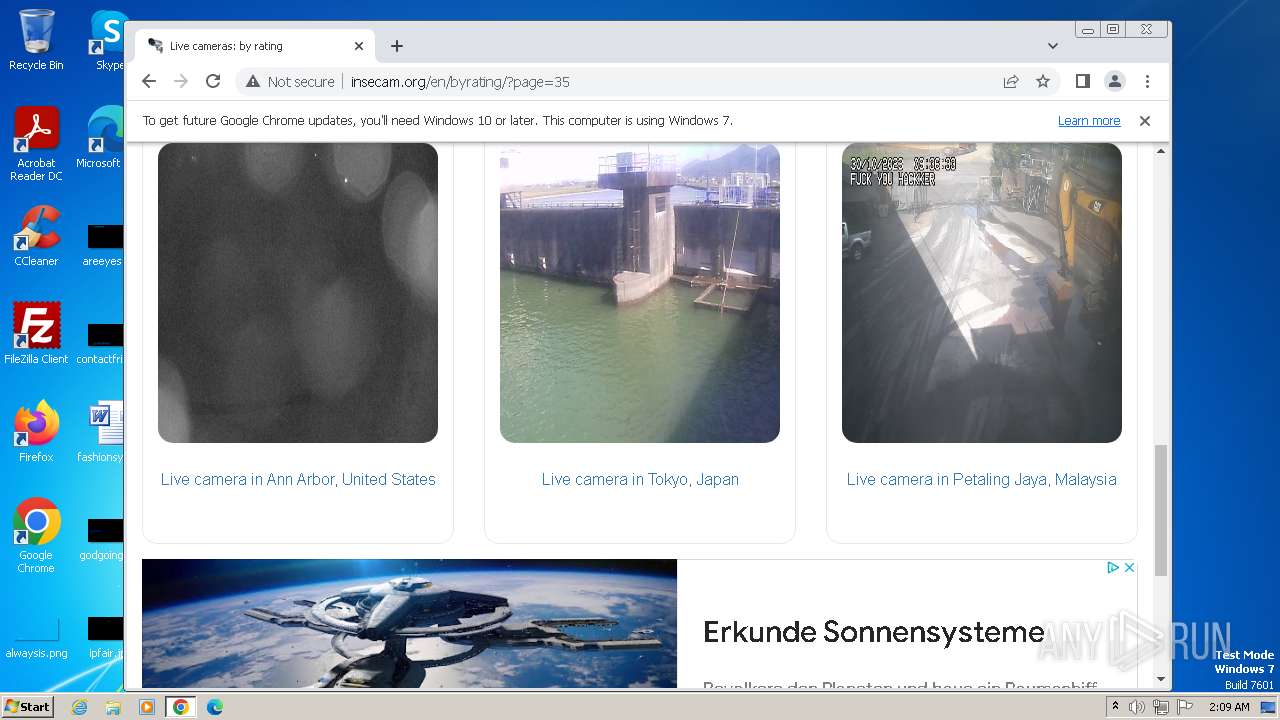Open the Chrome profile avatar

click(x=1114, y=81)
